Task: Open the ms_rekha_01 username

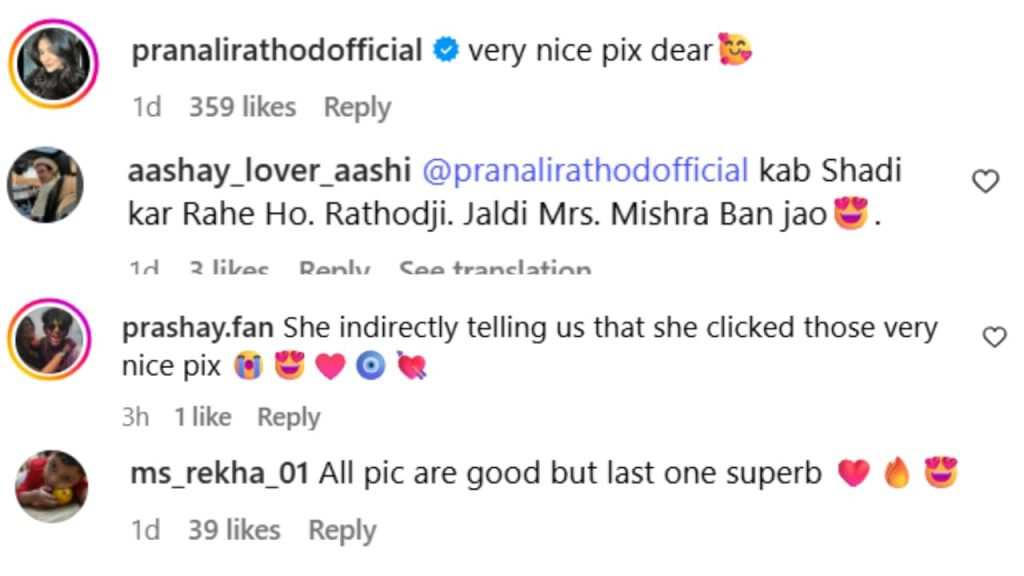Action: (x=219, y=473)
